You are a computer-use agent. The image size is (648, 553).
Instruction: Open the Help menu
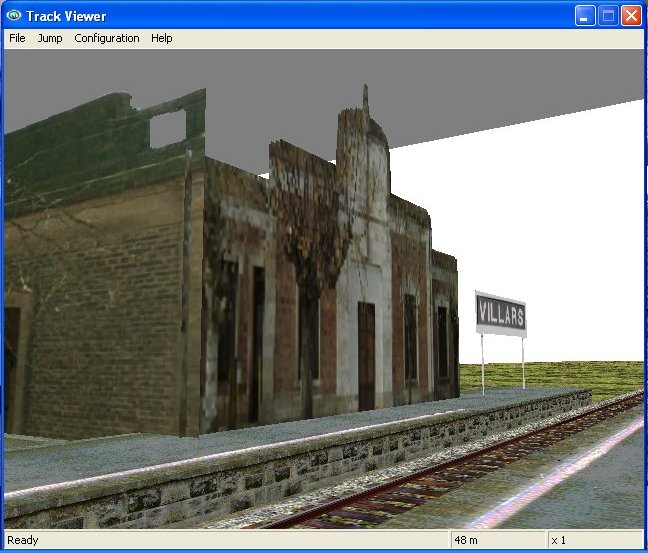[x=161, y=38]
